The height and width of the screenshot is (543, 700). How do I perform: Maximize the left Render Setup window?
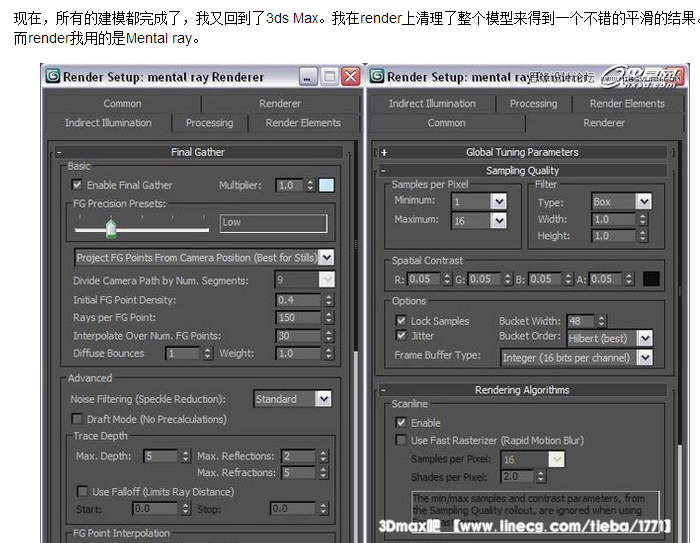click(329, 77)
